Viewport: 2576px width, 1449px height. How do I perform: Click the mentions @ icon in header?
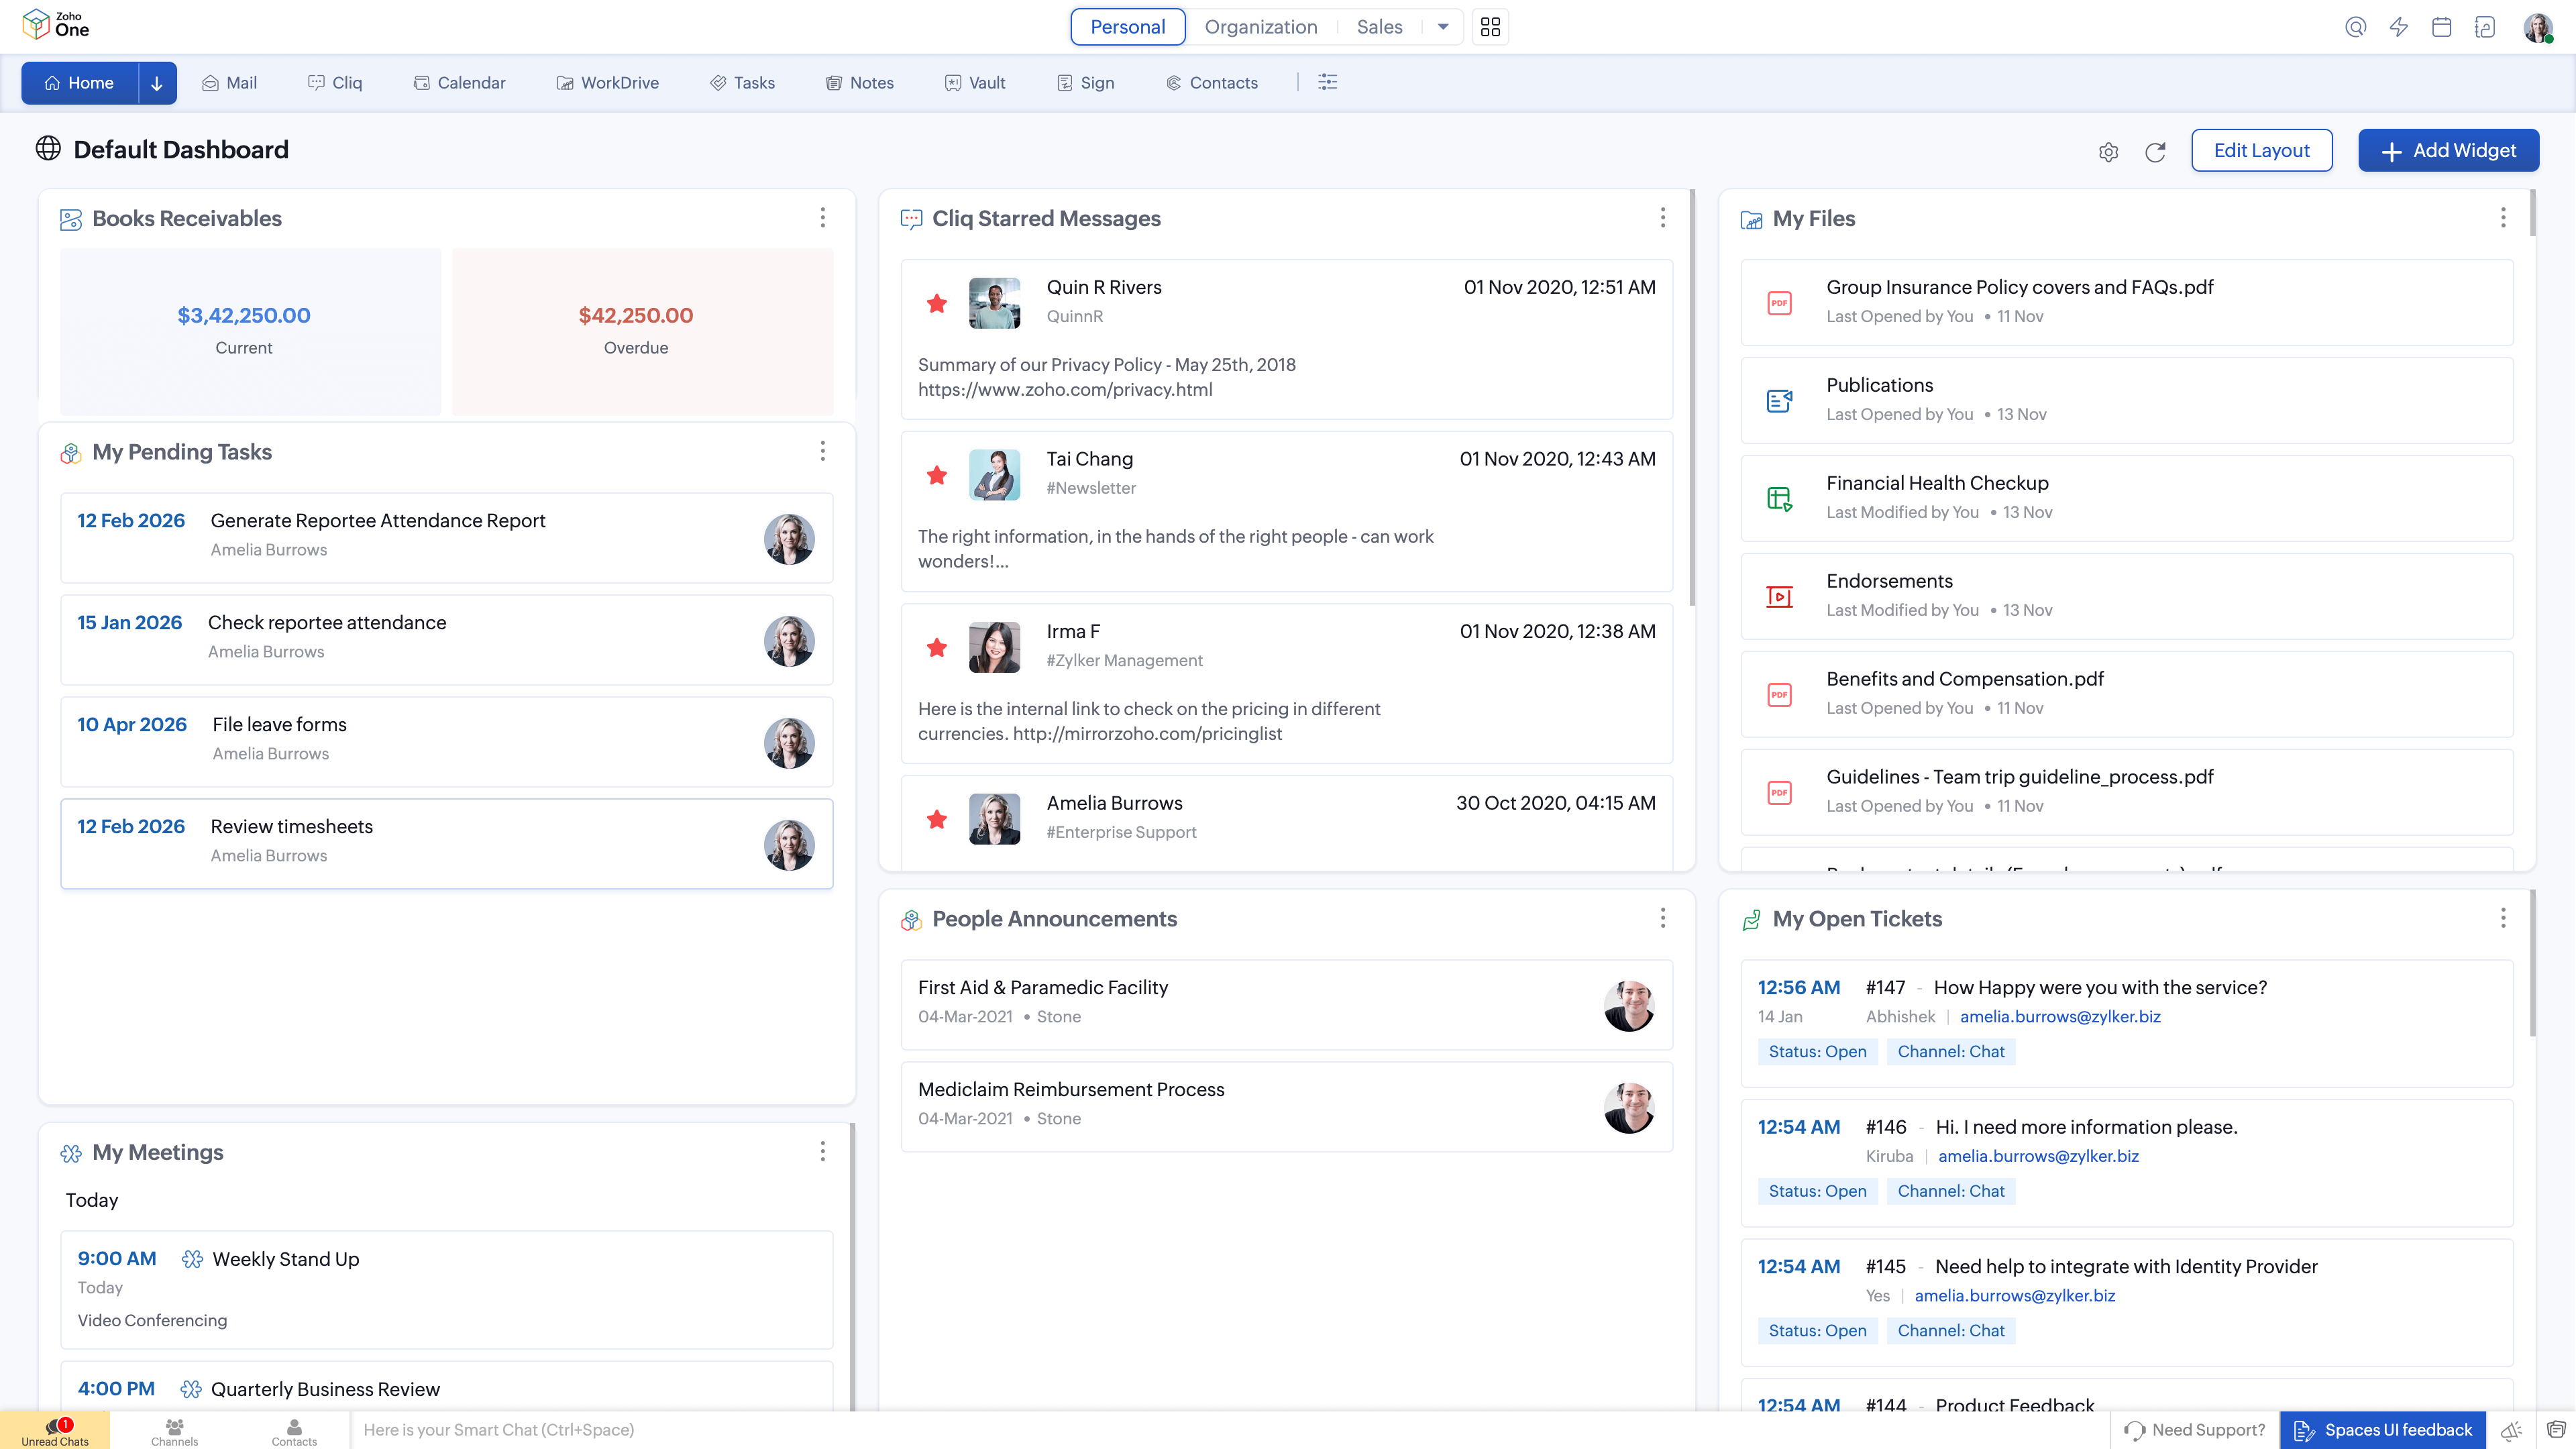pos(2355,27)
